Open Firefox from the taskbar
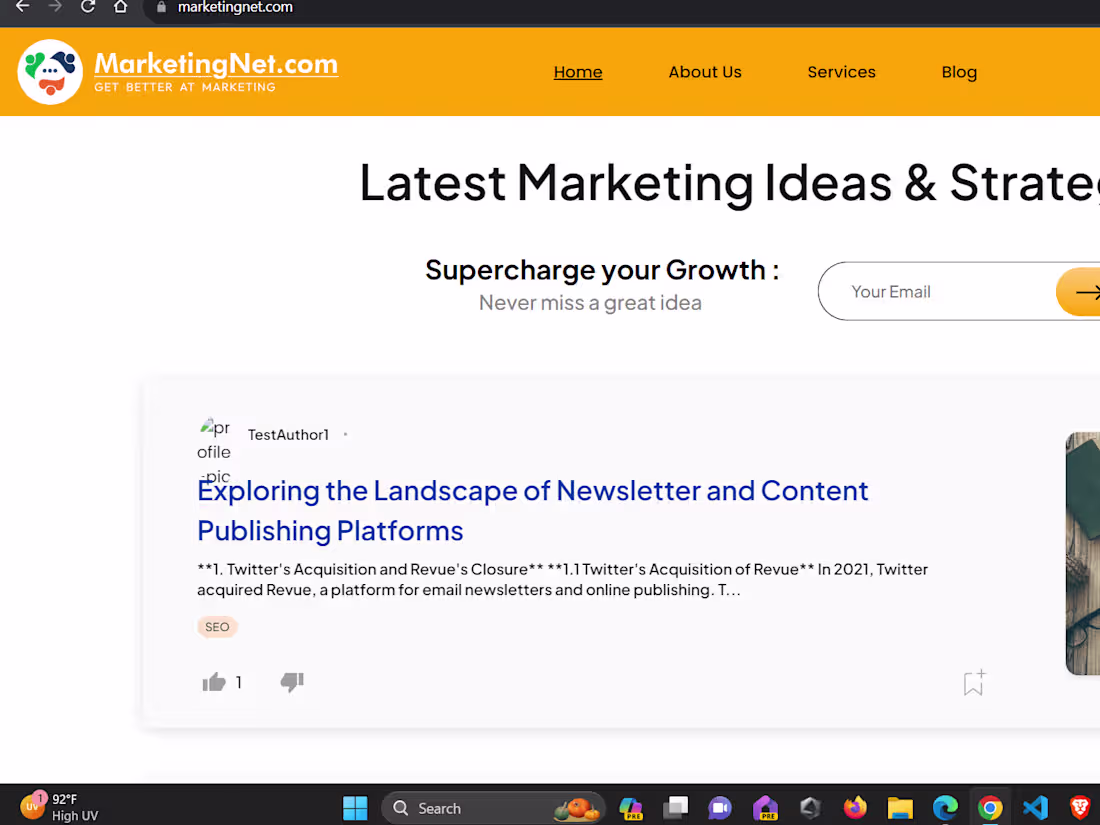 [x=855, y=807]
